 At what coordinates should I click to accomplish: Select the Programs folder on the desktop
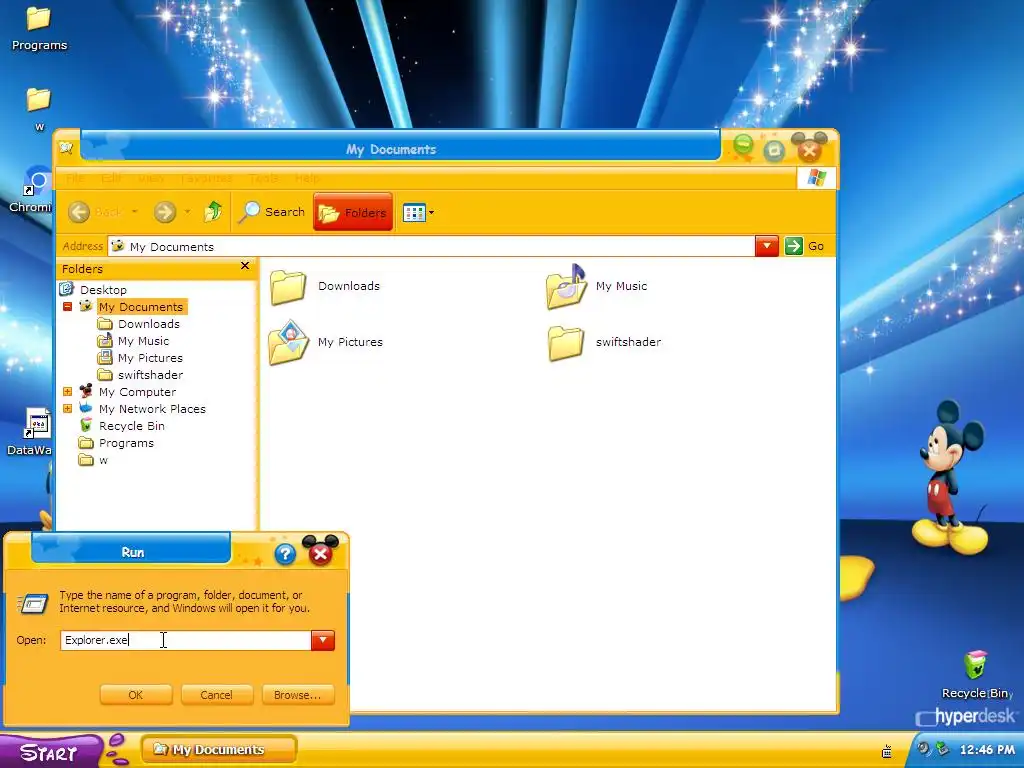coord(39,28)
